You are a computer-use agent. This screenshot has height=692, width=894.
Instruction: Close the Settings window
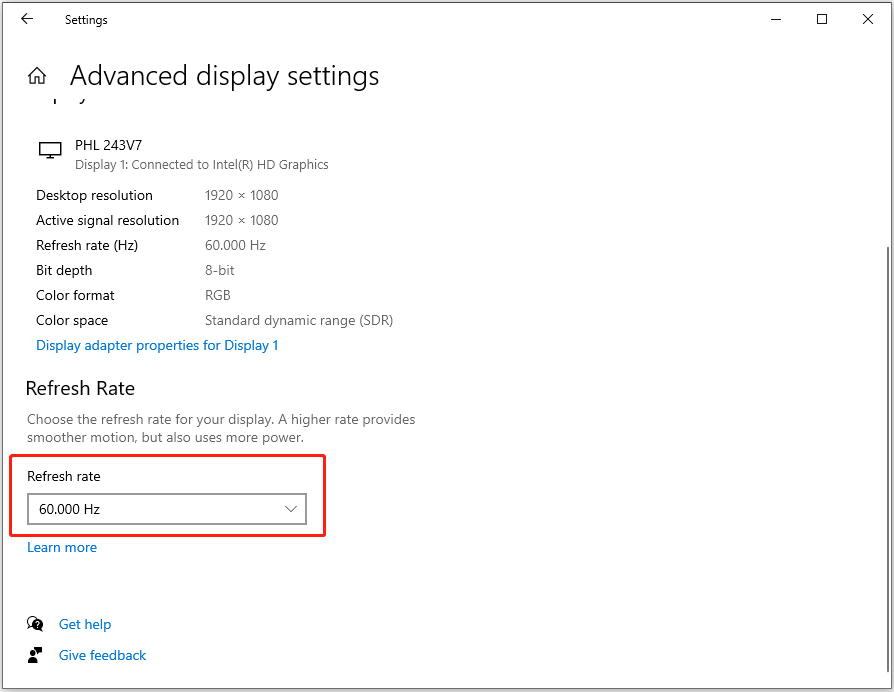[866, 19]
